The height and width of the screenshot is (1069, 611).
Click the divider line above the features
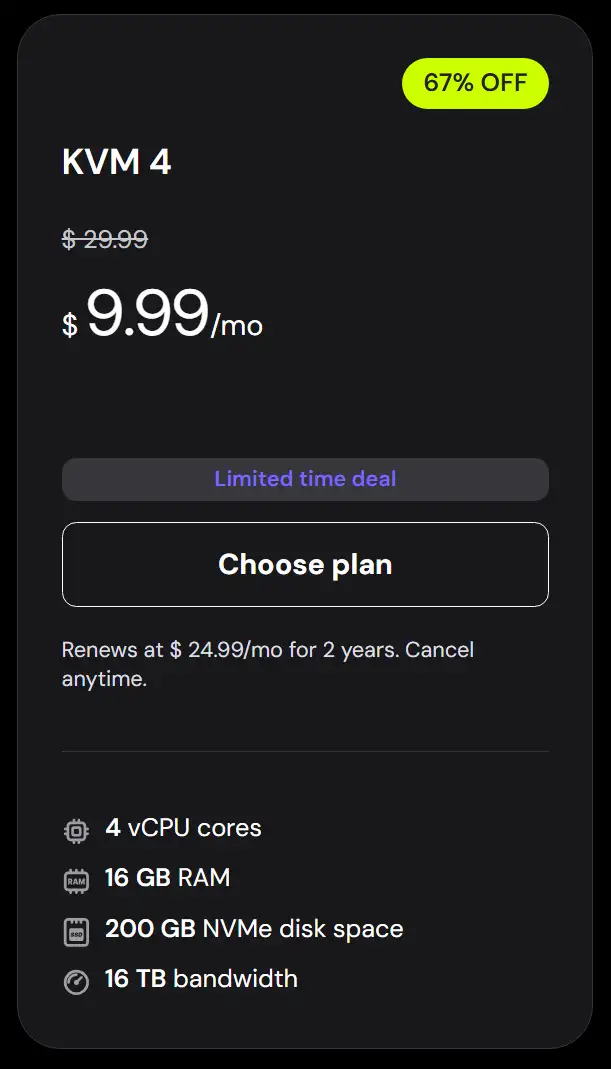305,751
